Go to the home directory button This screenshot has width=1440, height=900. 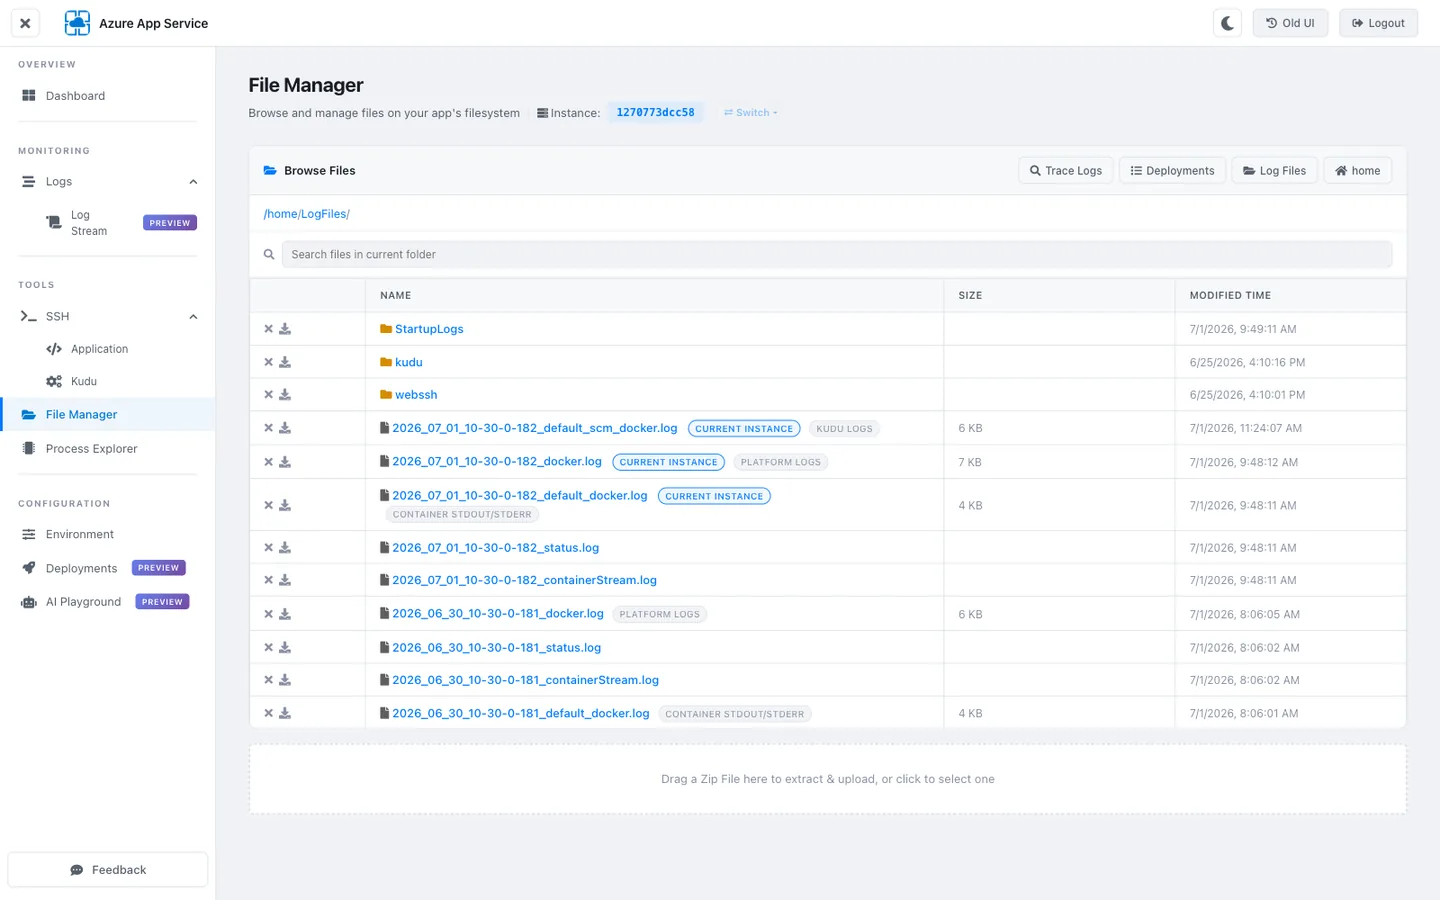1358,171
